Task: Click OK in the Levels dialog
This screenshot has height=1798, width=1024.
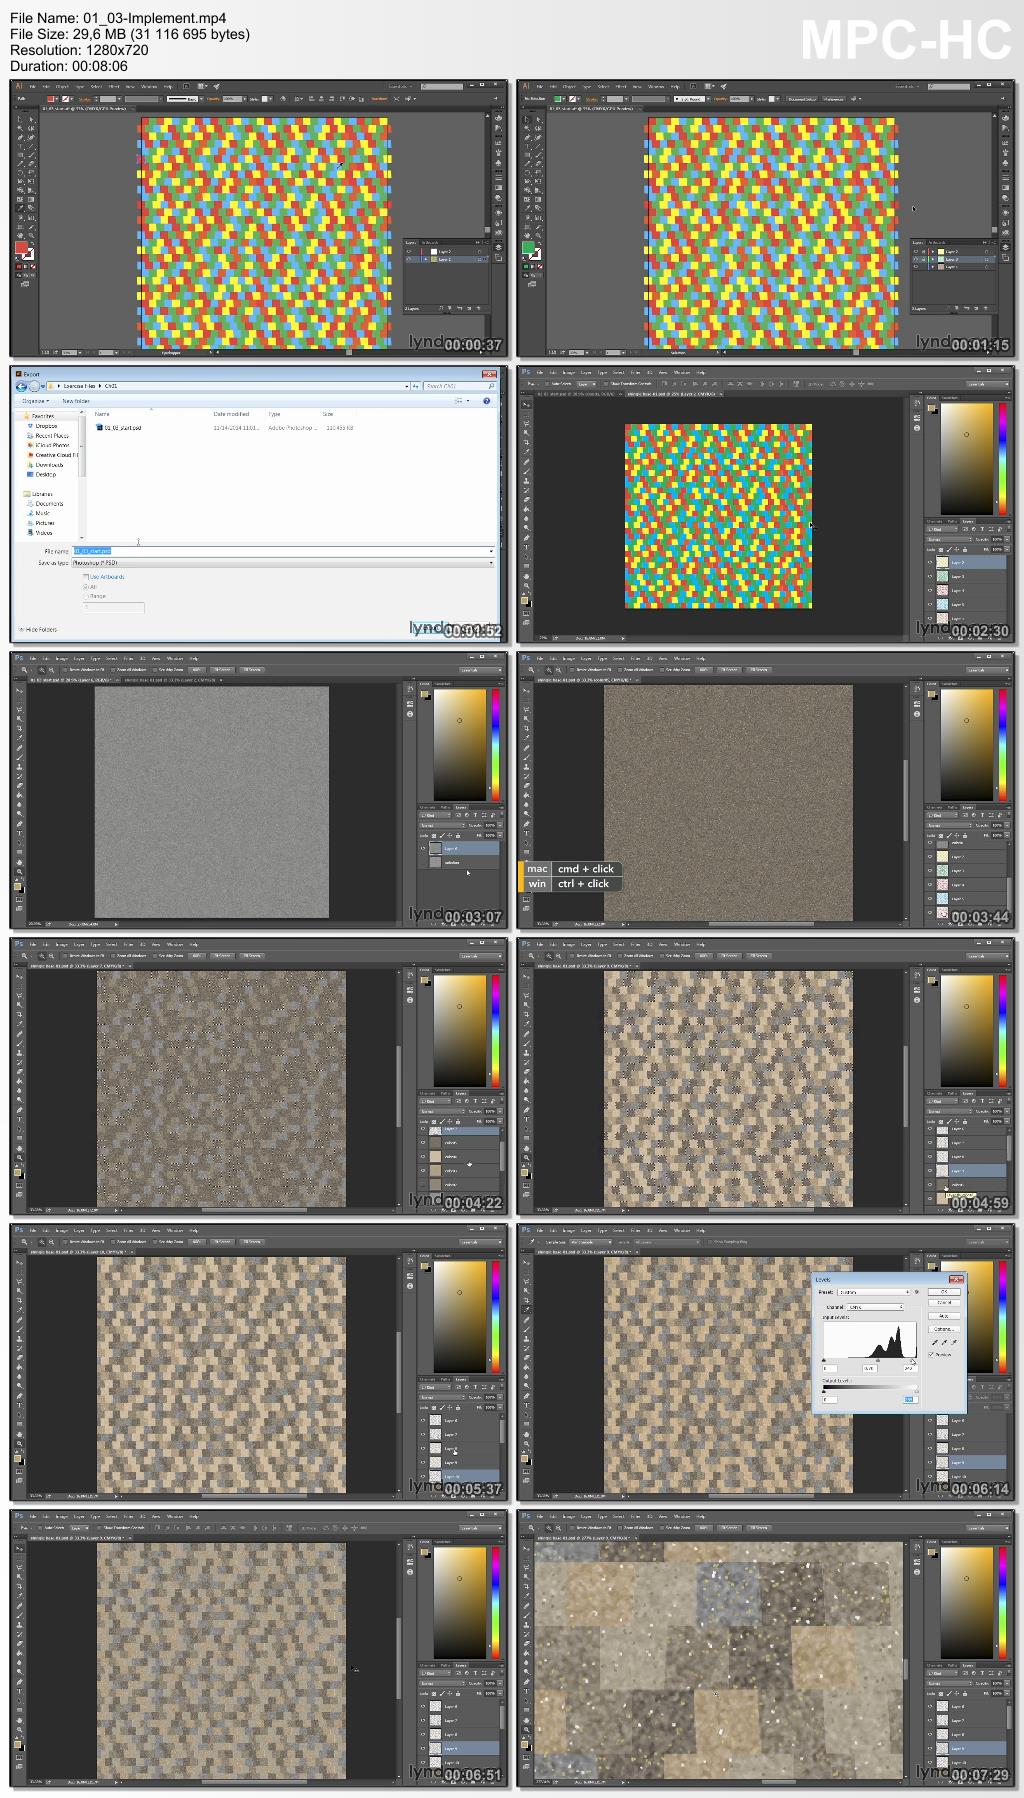Action: click(944, 1292)
